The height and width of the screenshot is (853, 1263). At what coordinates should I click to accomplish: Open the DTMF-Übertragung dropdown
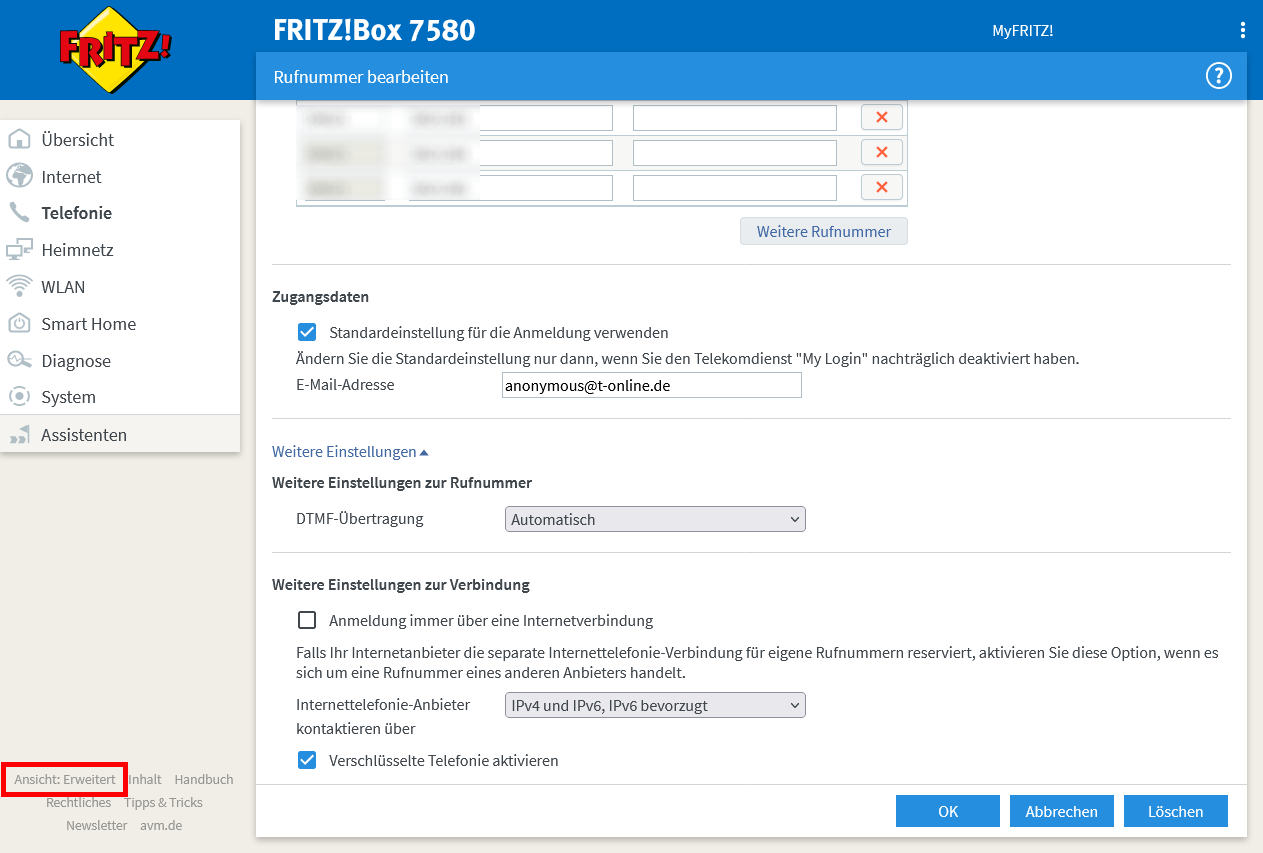[x=655, y=519]
